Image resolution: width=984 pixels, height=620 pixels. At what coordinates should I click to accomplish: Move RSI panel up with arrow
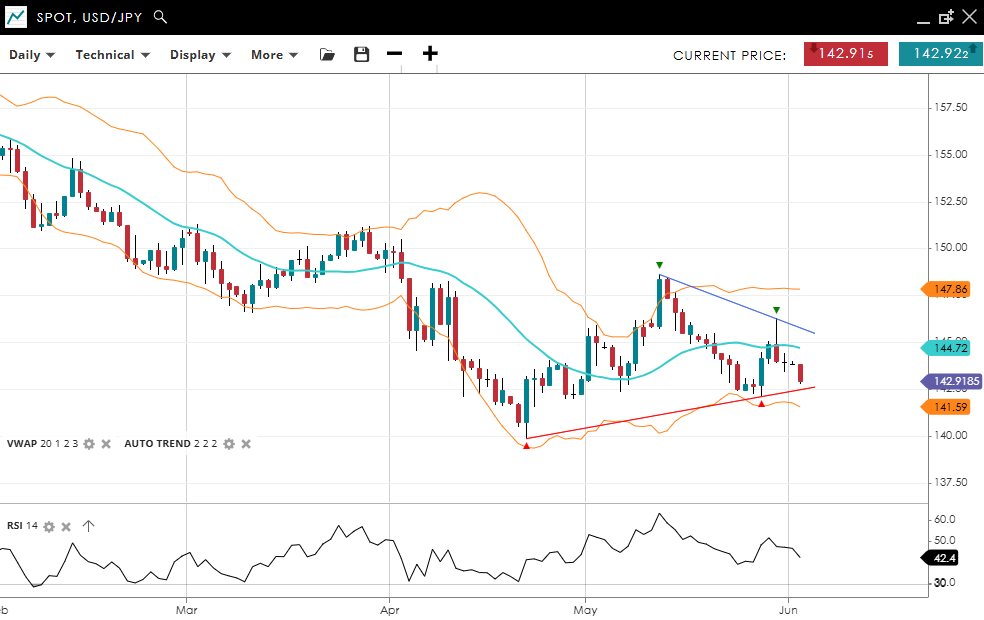[x=88, y=526]
